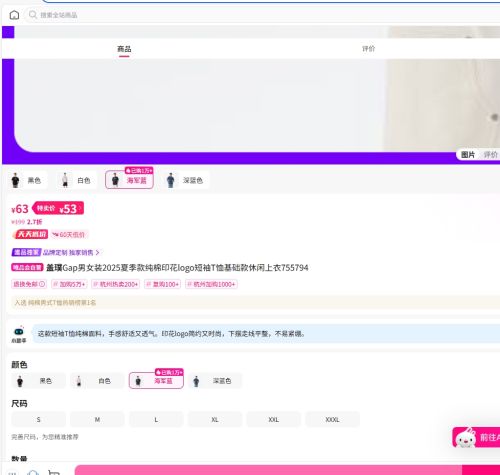Image resolution: width=500 pixels, height=475 pixels.
Task: Select 评价 on the image overlay toggle
Action: point(490,155)
